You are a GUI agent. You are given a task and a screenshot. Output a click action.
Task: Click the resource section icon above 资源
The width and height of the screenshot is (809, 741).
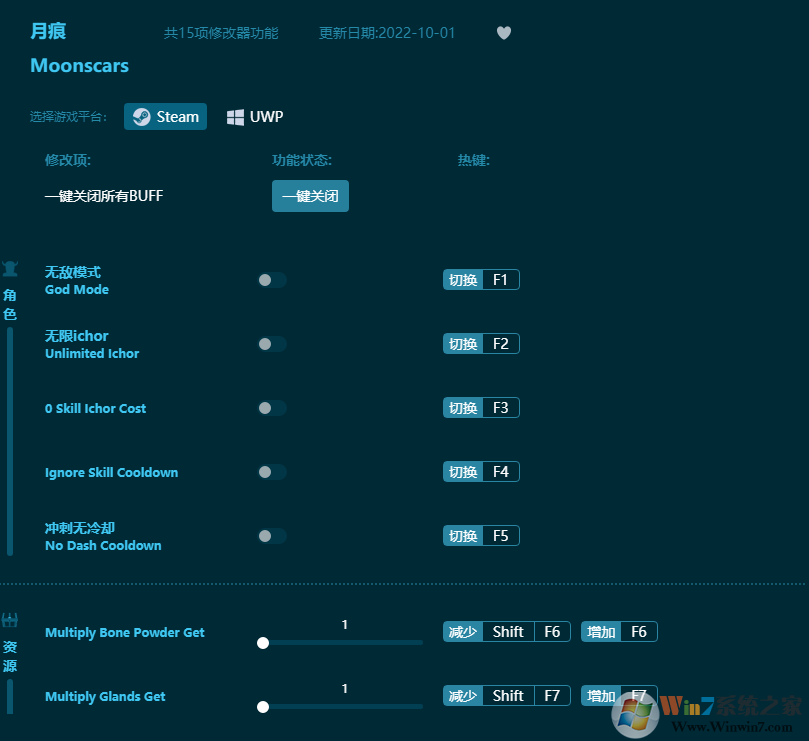[x=10, y=620]
